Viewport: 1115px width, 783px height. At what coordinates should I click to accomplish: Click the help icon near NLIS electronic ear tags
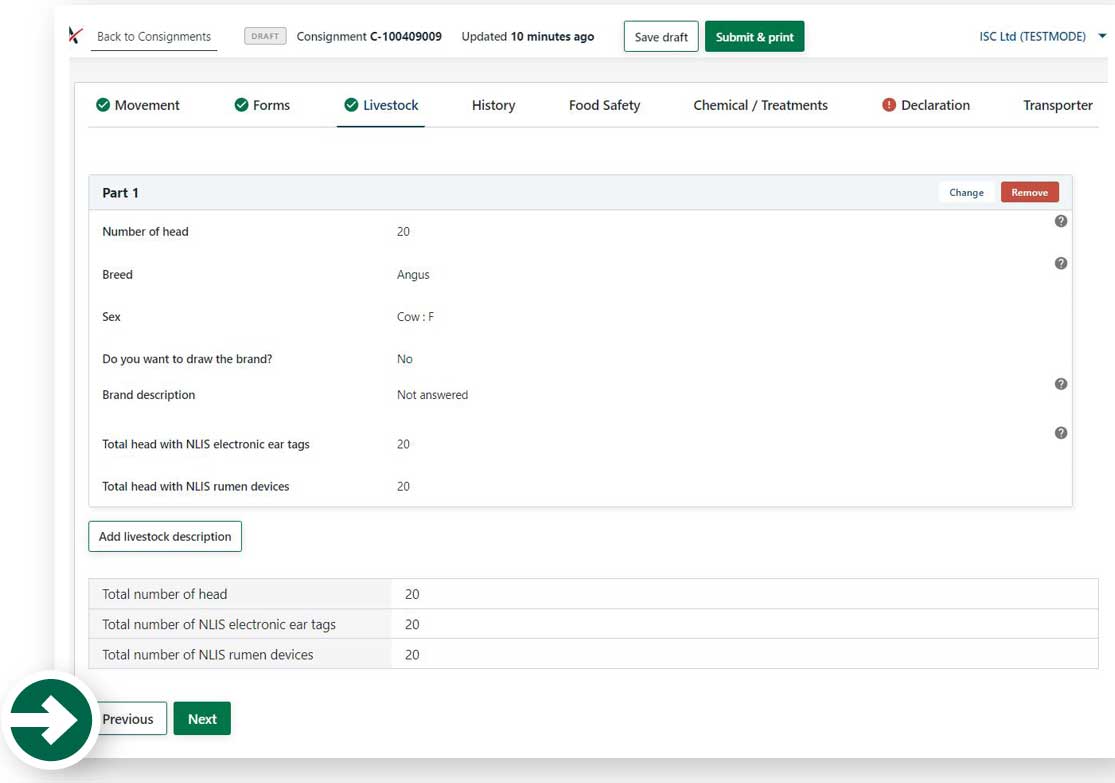tap(1061, 432)
